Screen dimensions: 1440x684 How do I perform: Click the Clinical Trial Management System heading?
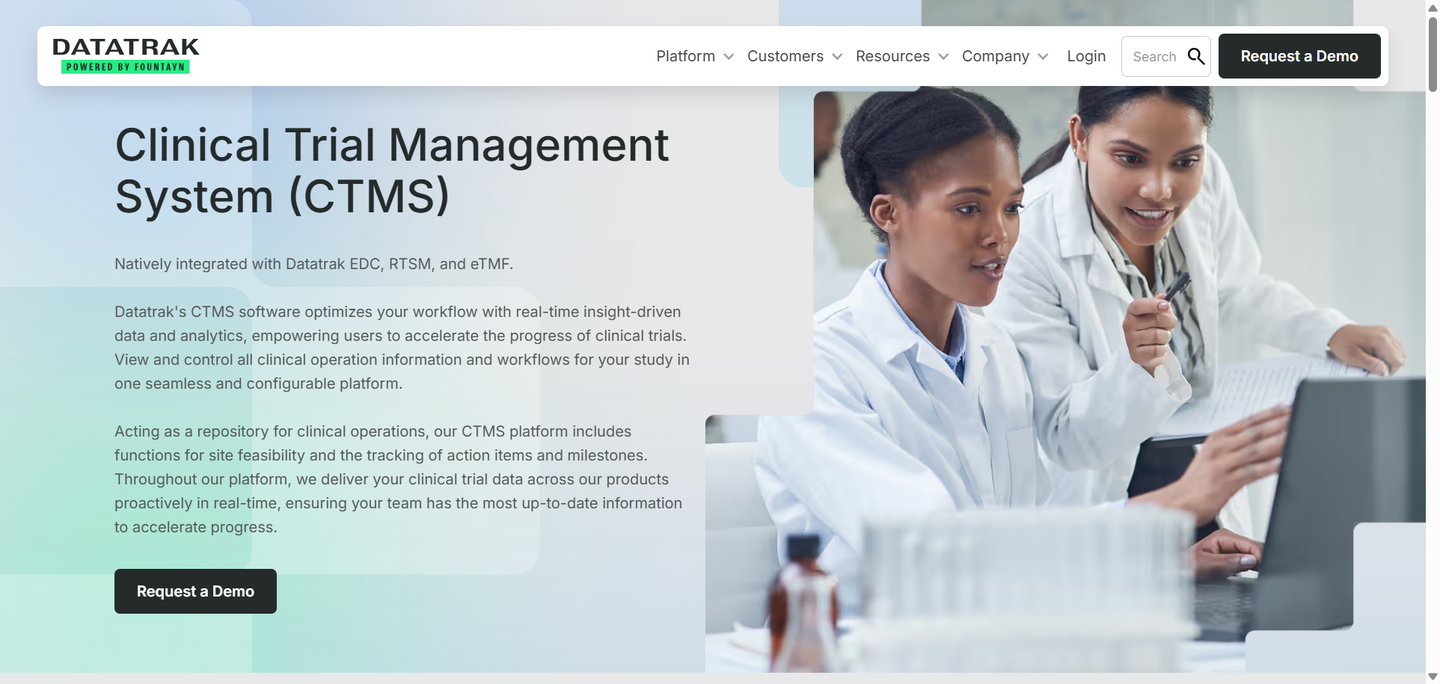(x=392, y=170)
